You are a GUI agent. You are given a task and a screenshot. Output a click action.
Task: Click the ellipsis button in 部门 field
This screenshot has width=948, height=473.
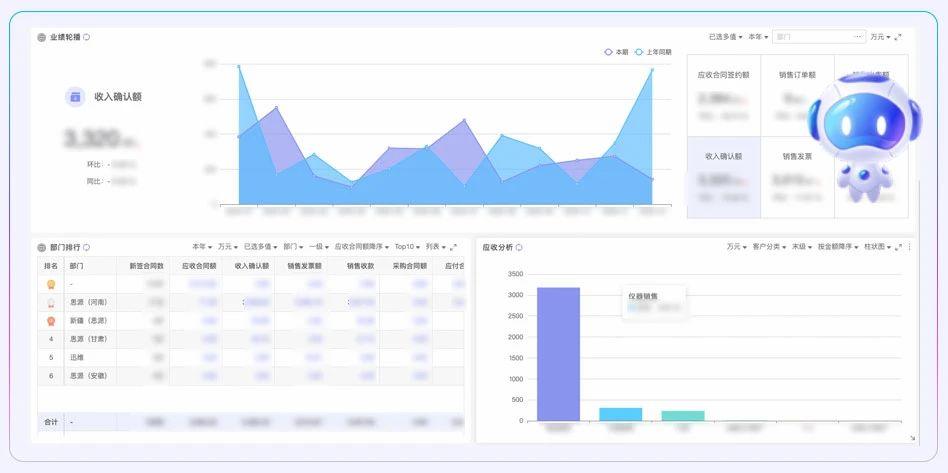(x=857, y=37)
